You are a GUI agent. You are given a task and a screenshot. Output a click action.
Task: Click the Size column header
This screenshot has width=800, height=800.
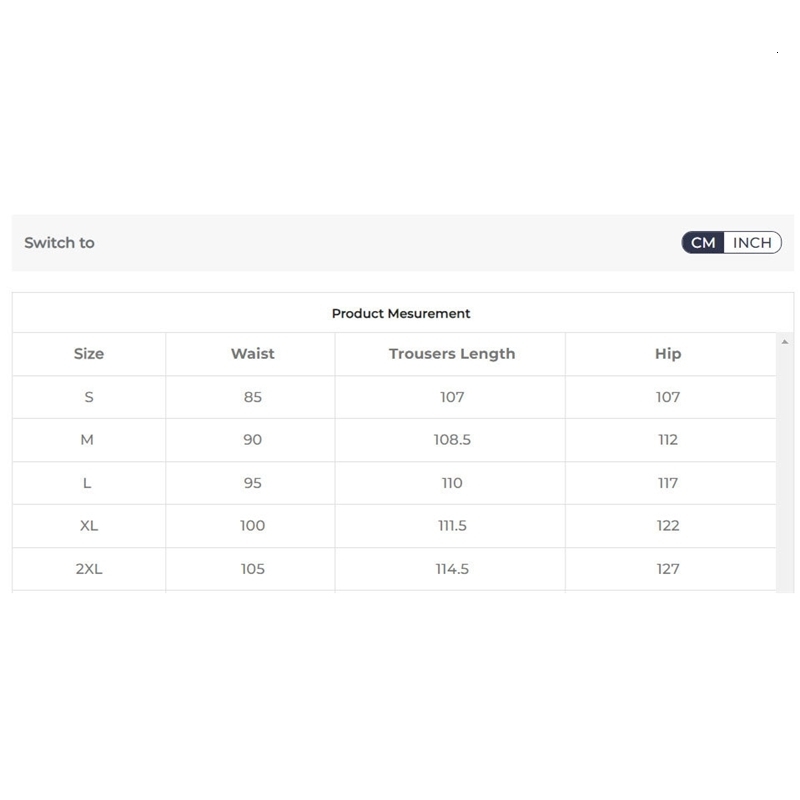[89, 354]
